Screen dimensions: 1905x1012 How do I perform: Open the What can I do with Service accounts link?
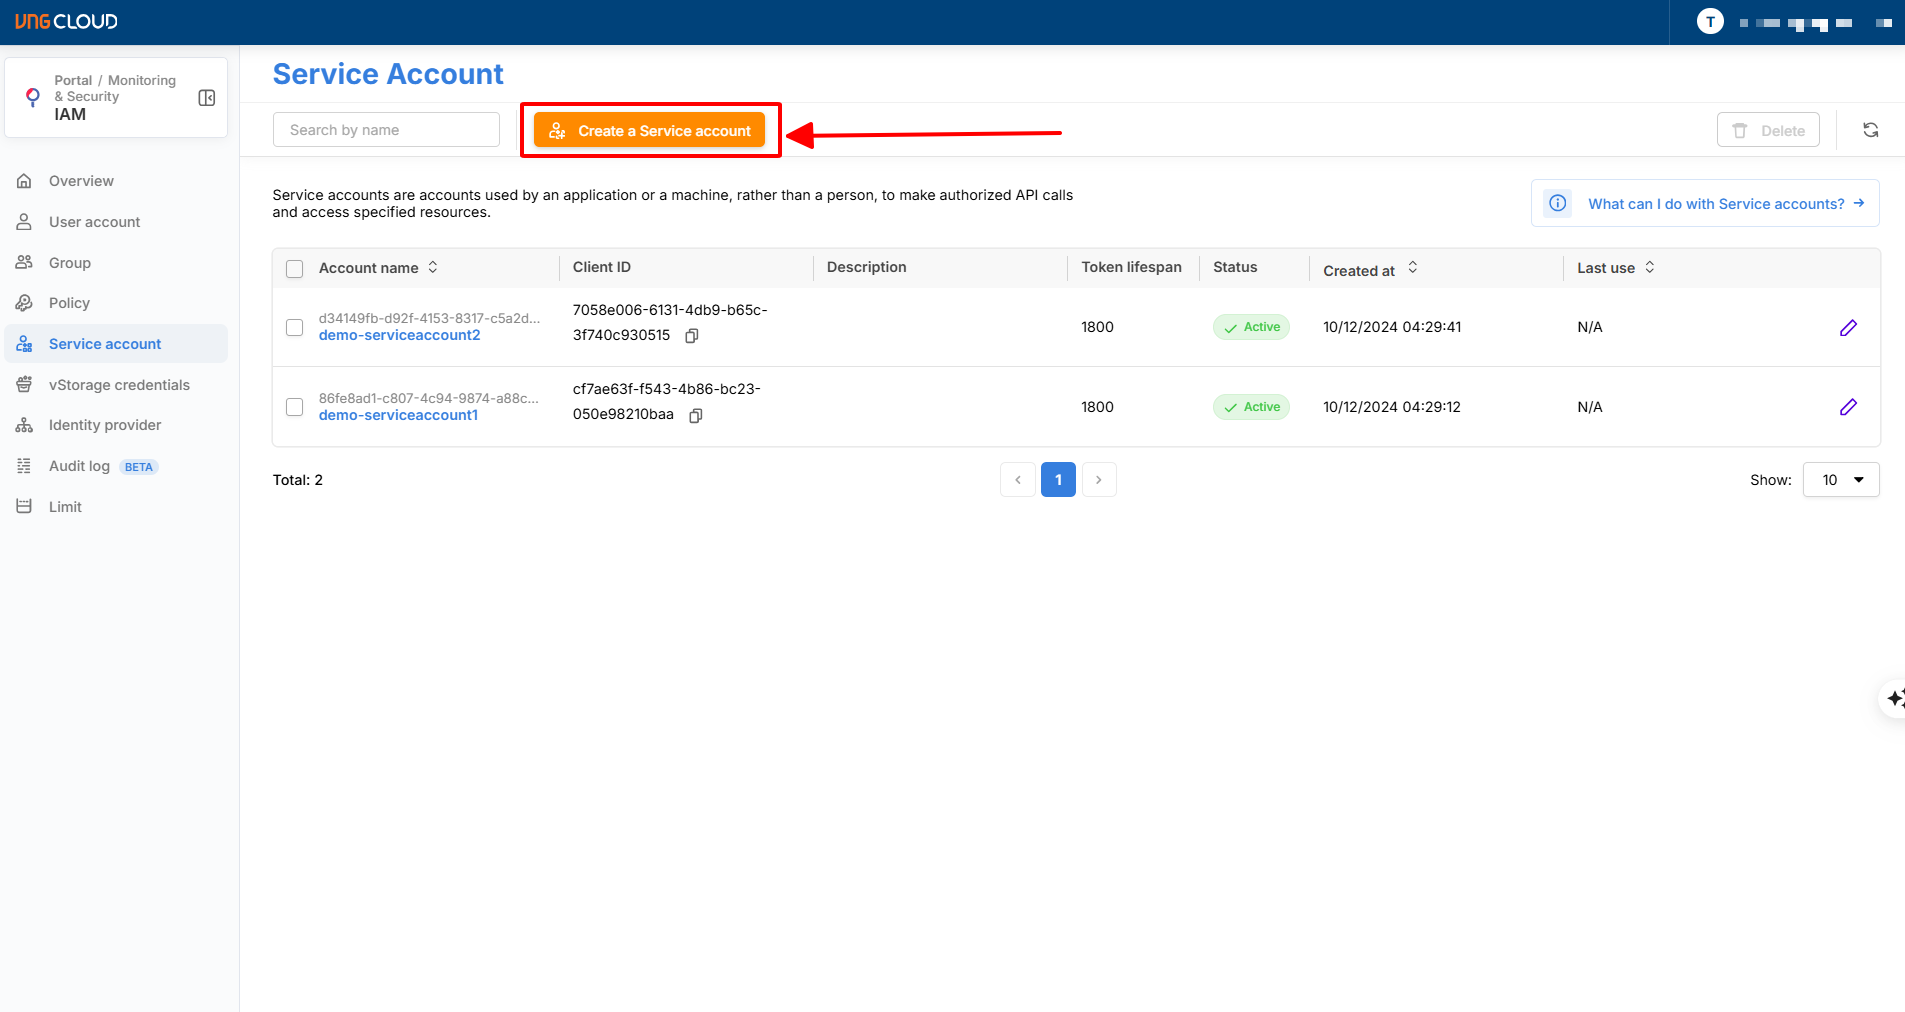coord(1715,204)
